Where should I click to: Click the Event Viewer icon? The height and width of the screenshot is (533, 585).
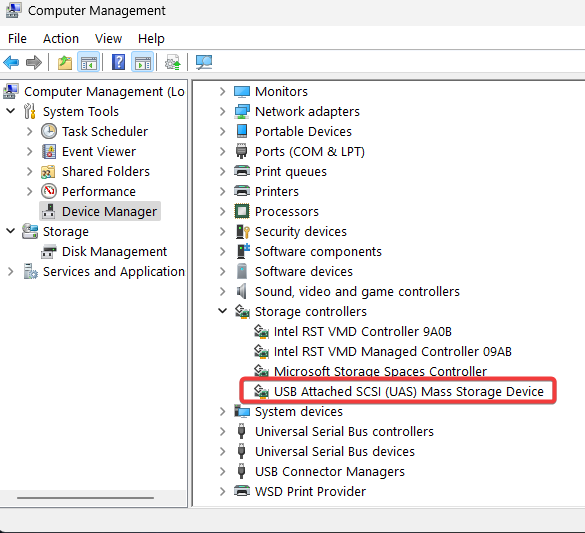point(49,151)
